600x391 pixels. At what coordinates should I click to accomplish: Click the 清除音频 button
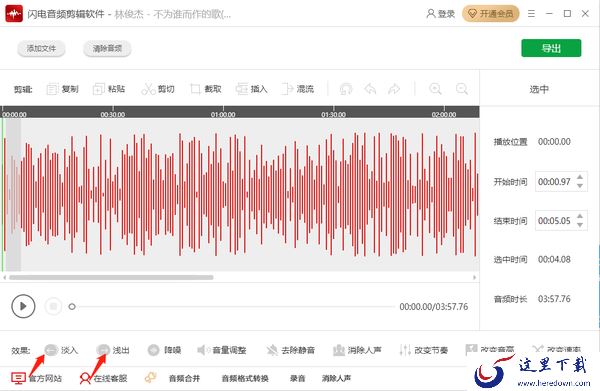point(107,49)
